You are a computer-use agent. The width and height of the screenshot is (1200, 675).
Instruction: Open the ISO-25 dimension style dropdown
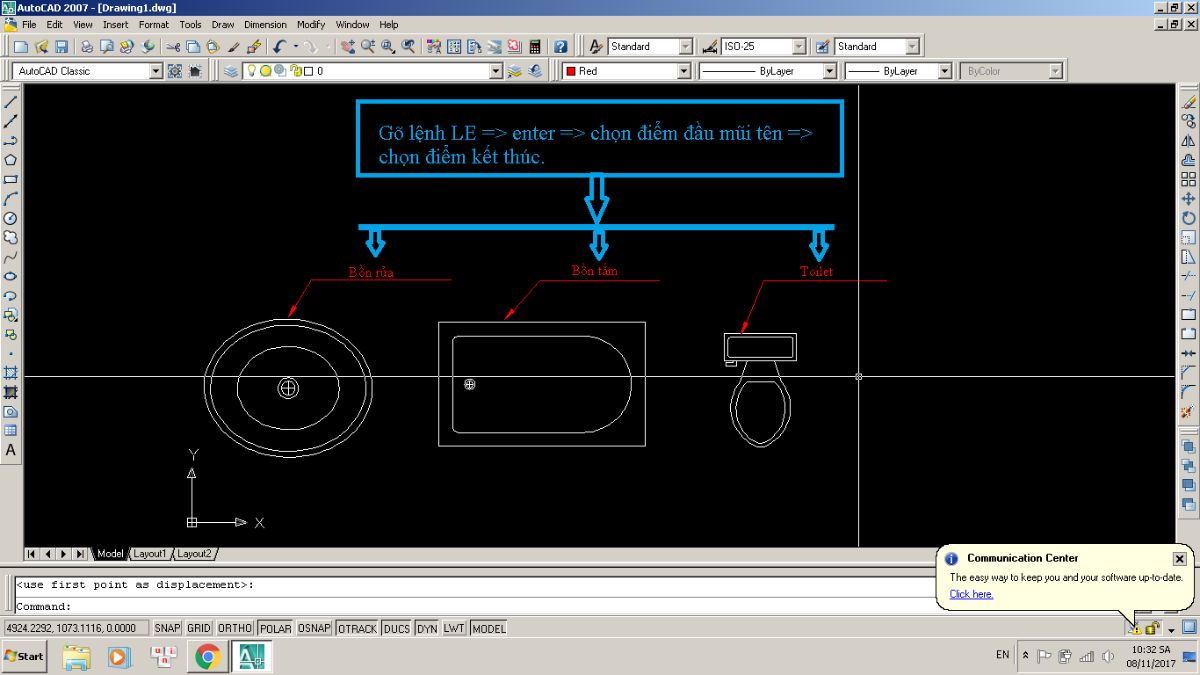point(799,46)
